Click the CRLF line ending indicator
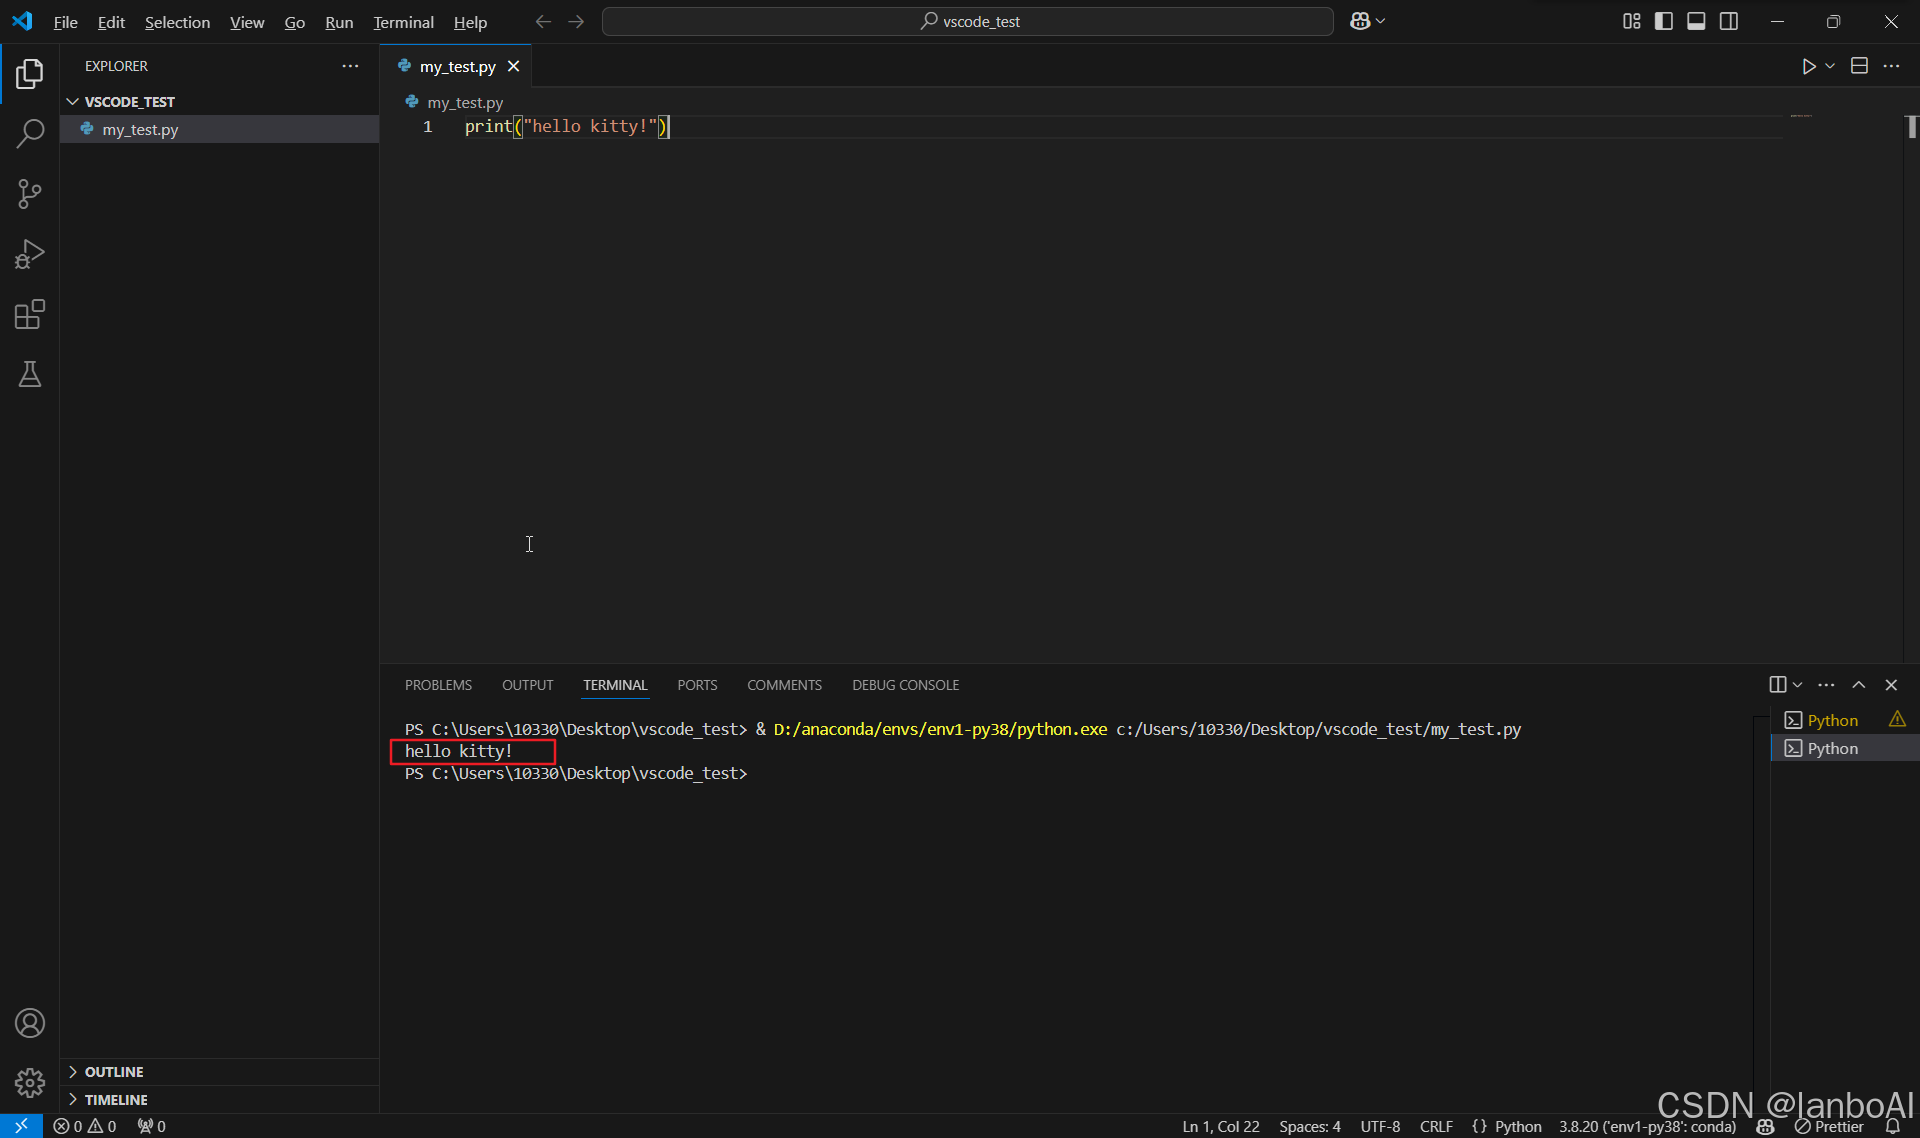Screen dimensions: 1920x1138 (x=1436, y=1126)
